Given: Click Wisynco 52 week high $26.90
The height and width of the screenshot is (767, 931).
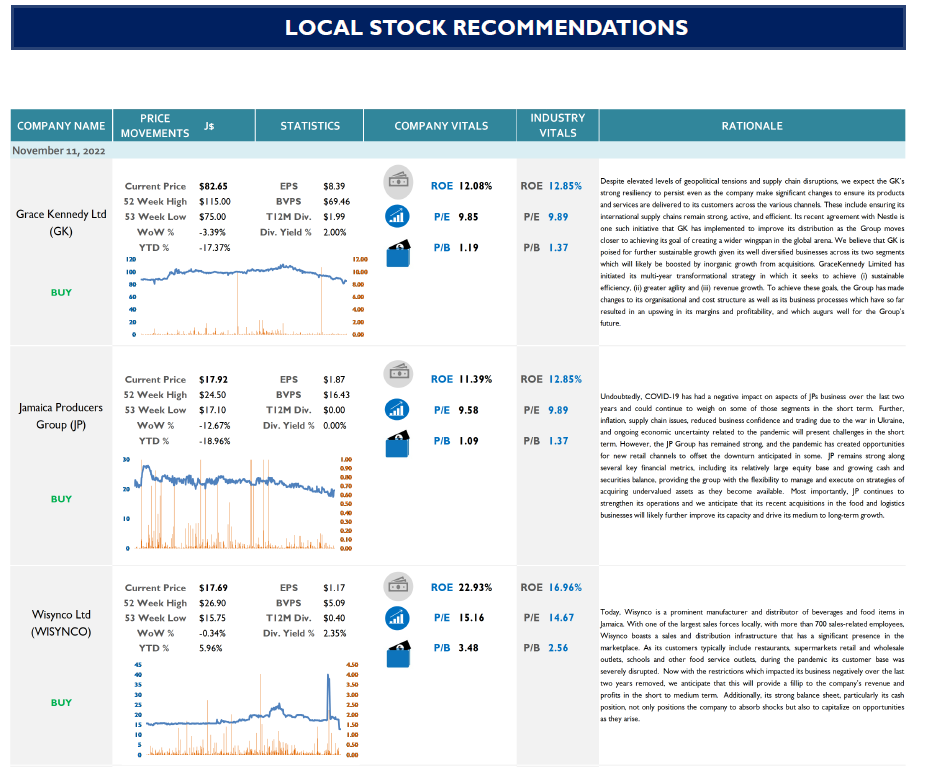Looking at the screenshot, I should coord(213,603).
